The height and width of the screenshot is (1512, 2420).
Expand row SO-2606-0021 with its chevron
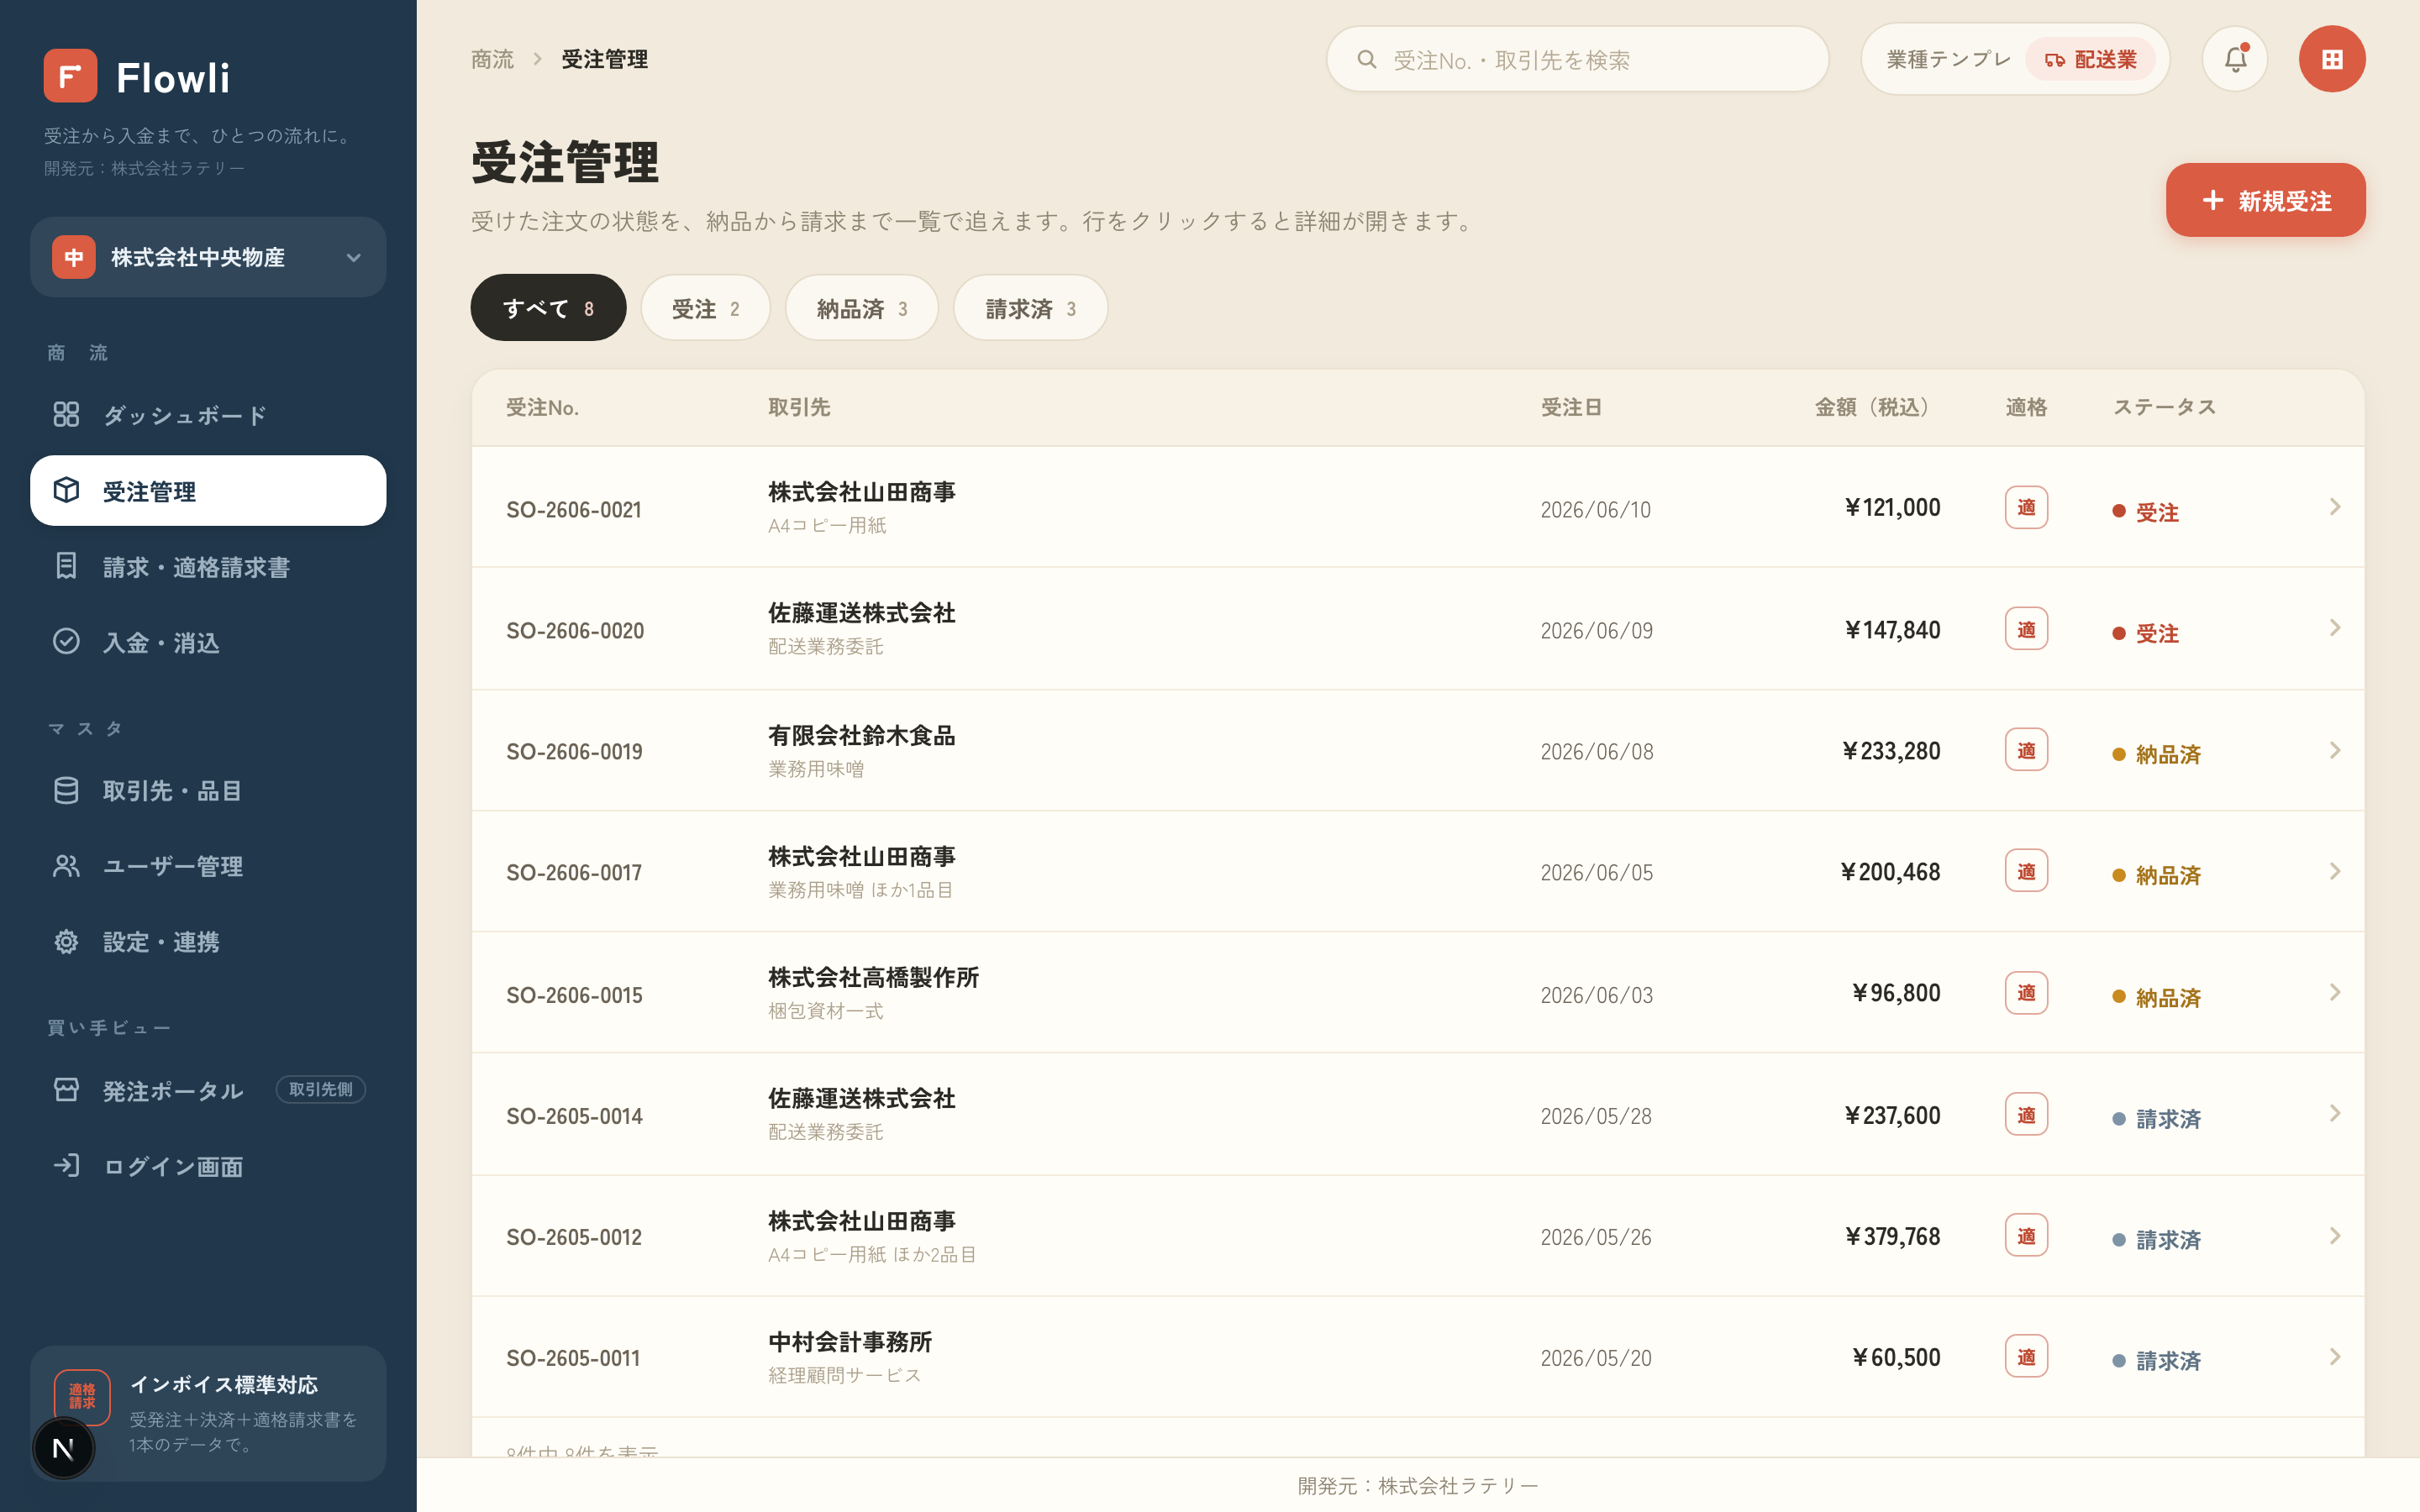tap(2335, 507)
